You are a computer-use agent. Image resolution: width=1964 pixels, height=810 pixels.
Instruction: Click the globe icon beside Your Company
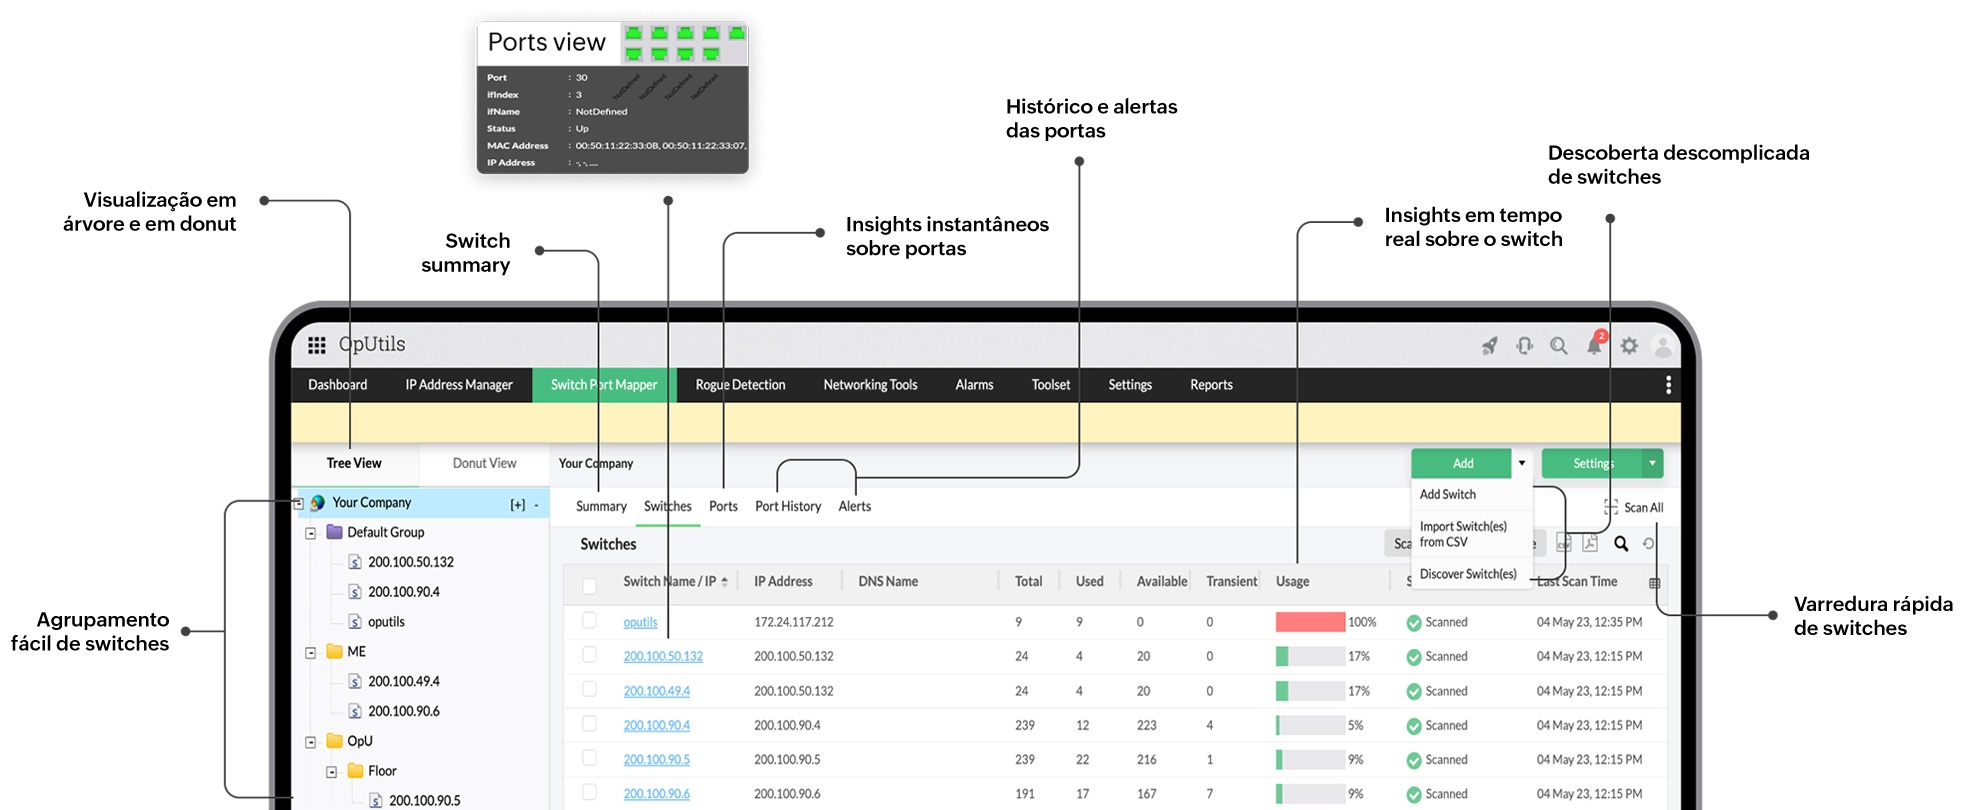318,502
